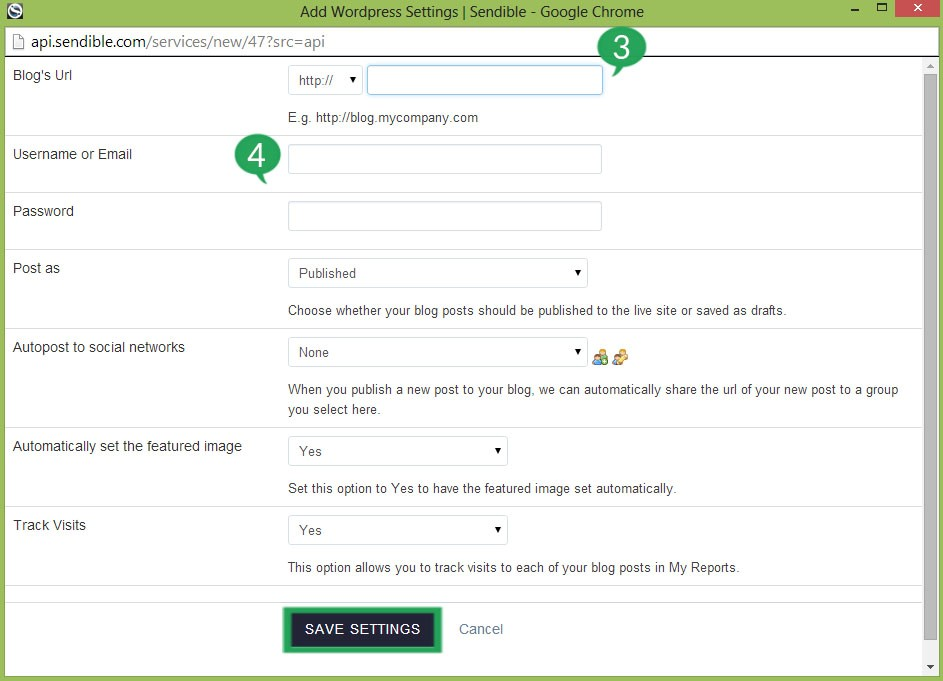Click the scrollbar up arrow
The image size is (943, 681).
point(930,66)
